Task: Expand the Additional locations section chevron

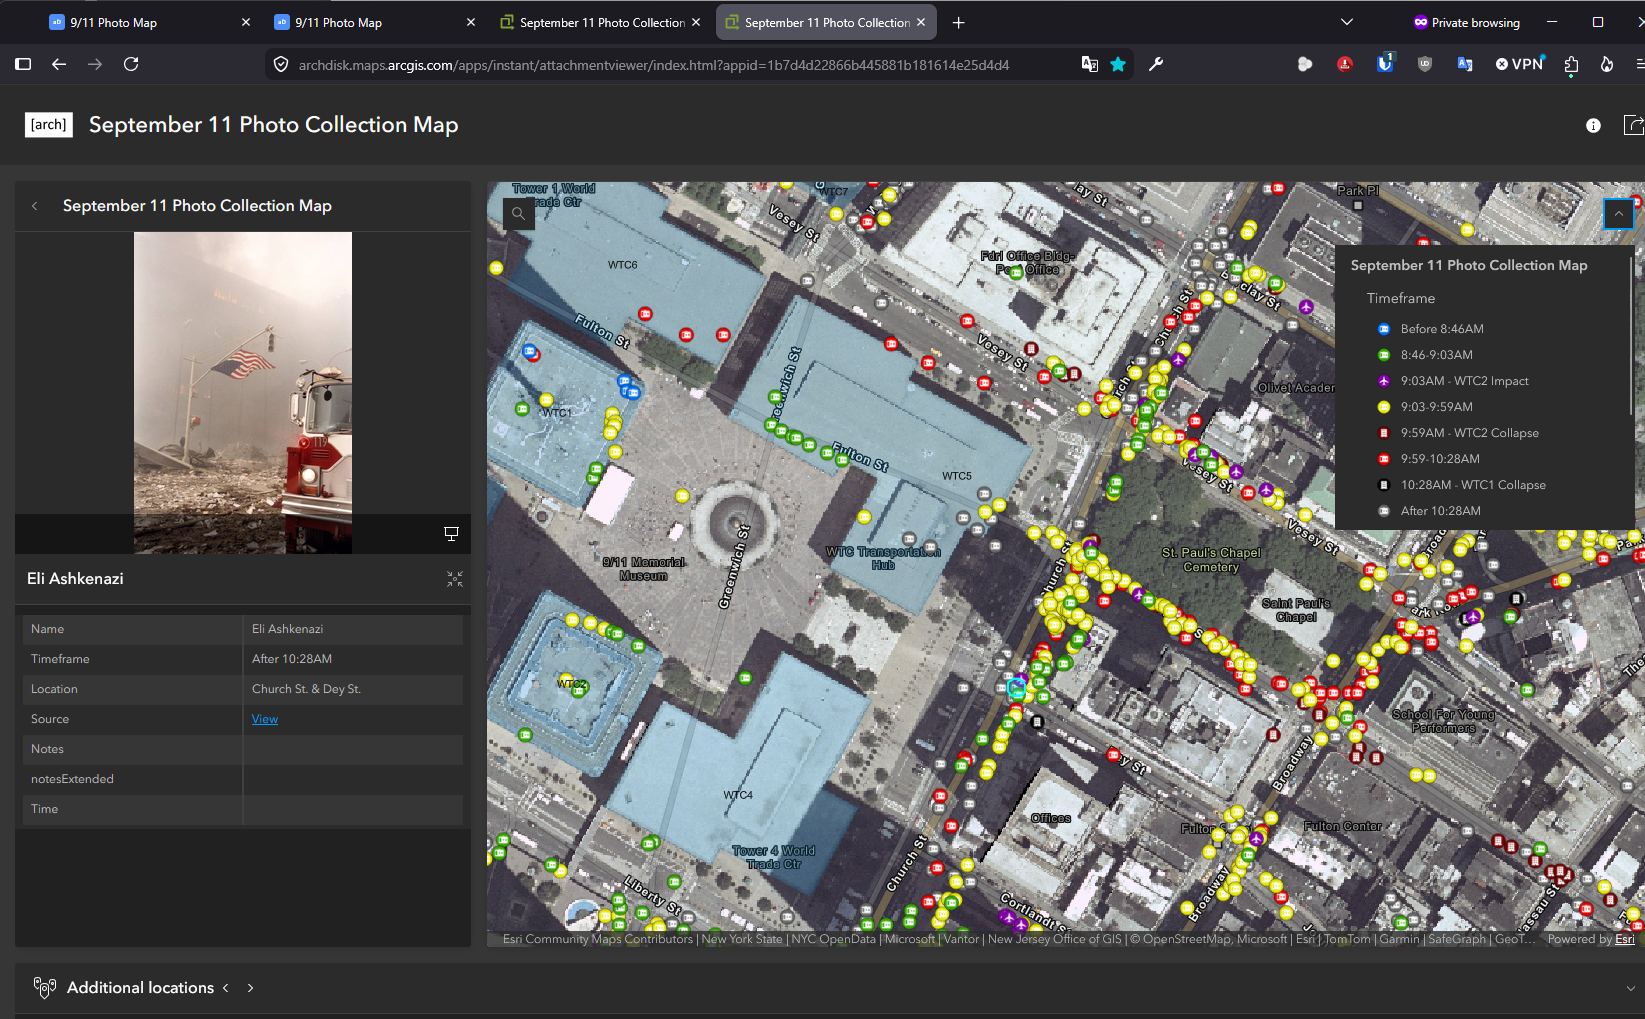Action: (1630, 988)
